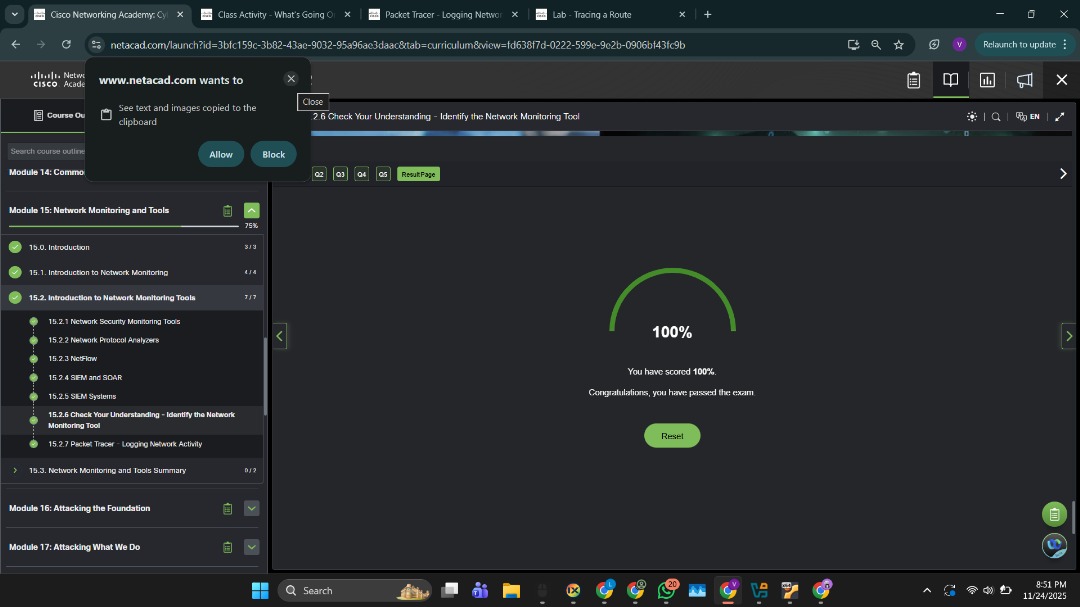
Task: Block clipboard access for netacad.com
Action: [272, 154]
